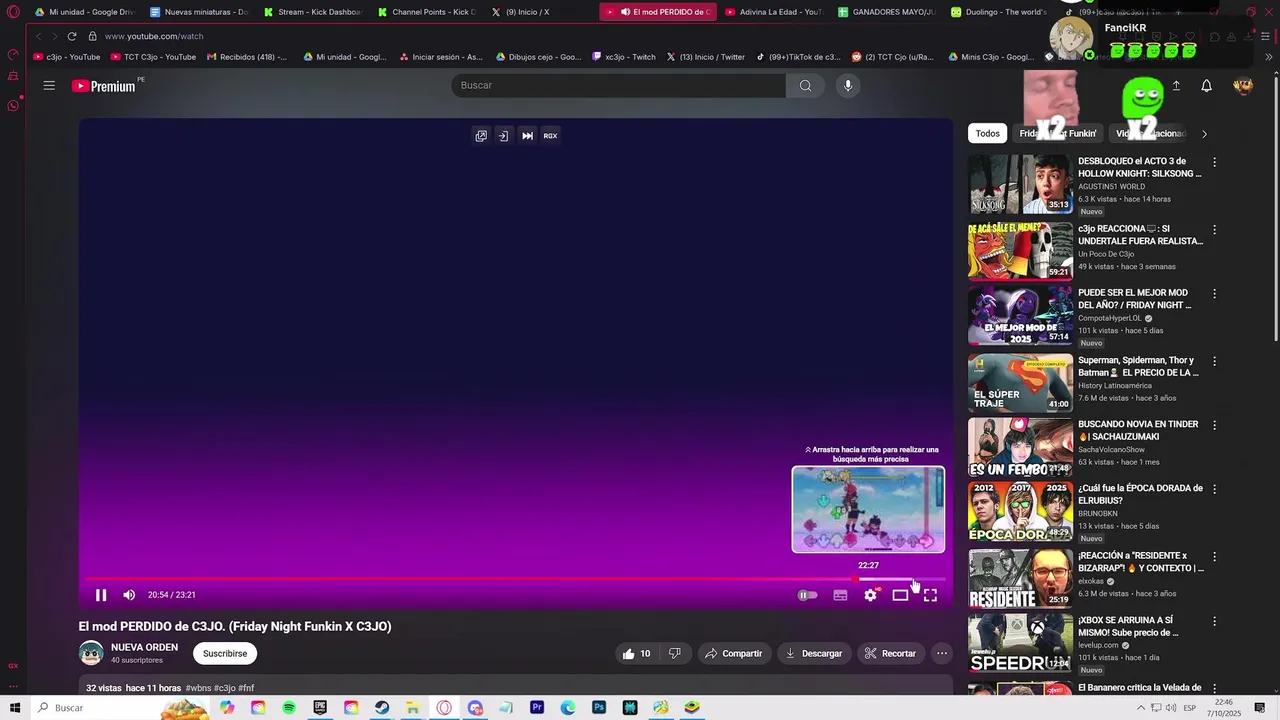Switch to Duolingo browser tab
Image resolution: width=1280 pixels, height=720 pixels.
point(999,12)
